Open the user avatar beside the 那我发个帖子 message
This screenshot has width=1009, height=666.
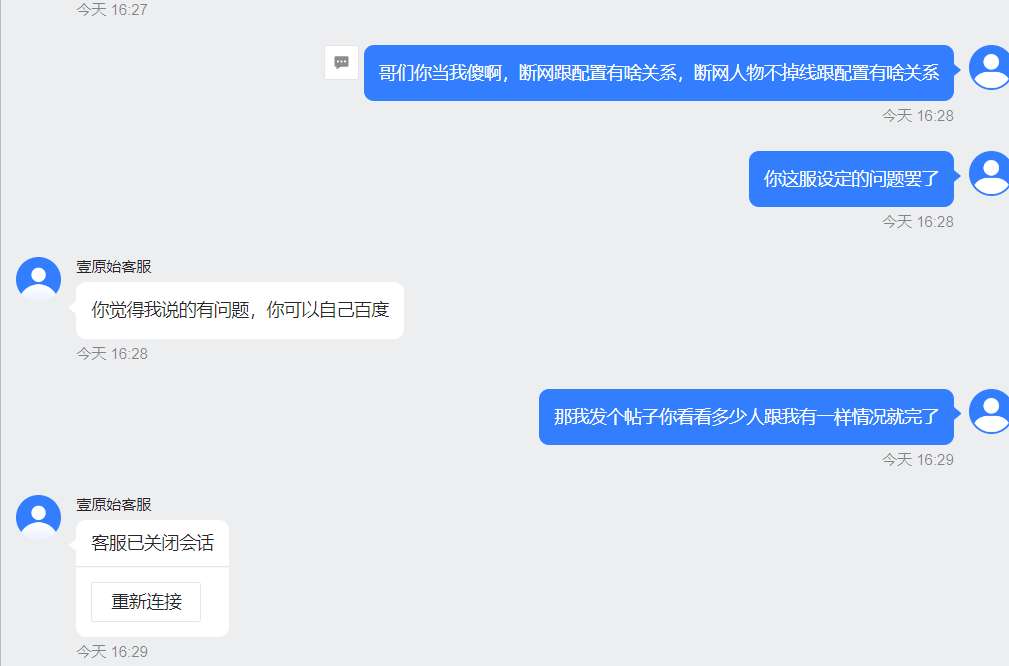coord(990,412)
